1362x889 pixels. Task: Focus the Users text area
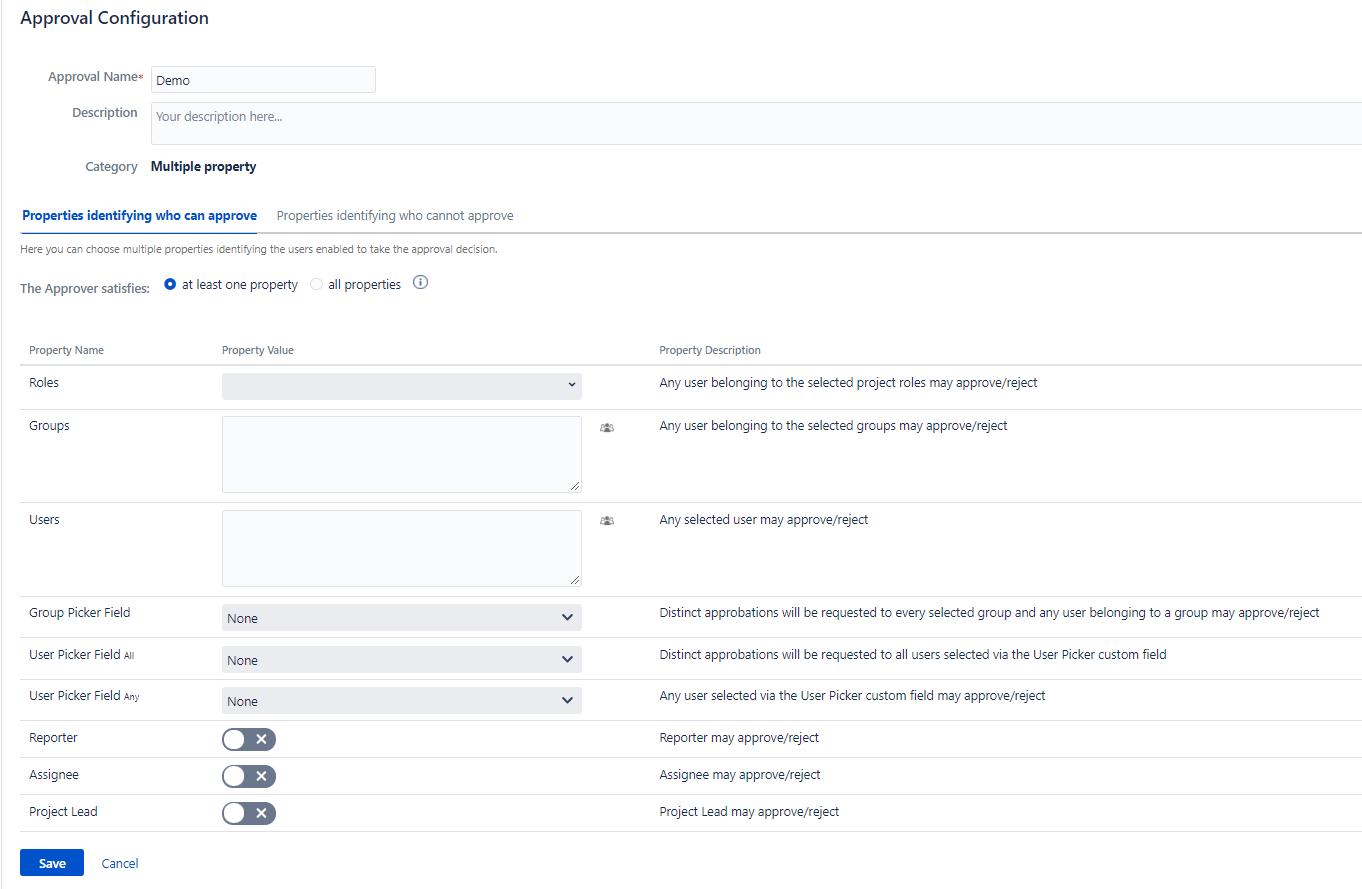401,548
